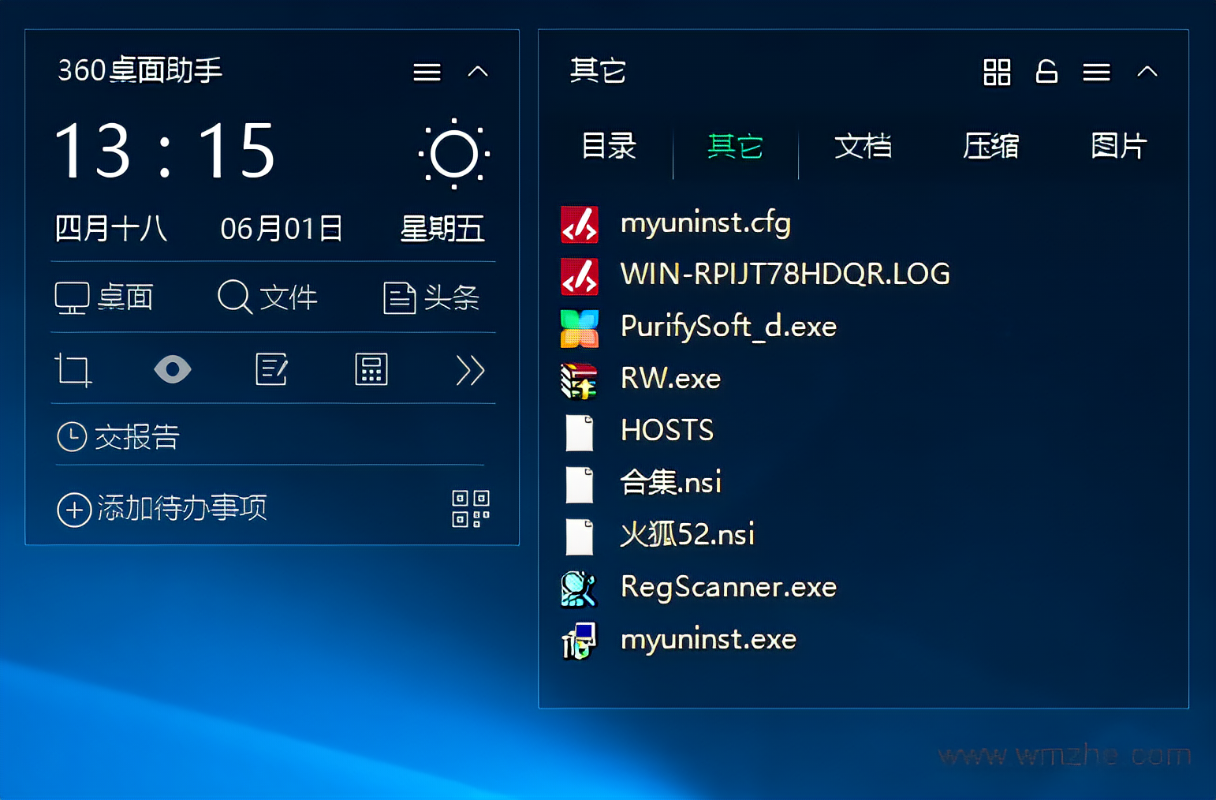
Task: Click the RegScanner.exe magnifier icon
Action: tap(580, 587)
